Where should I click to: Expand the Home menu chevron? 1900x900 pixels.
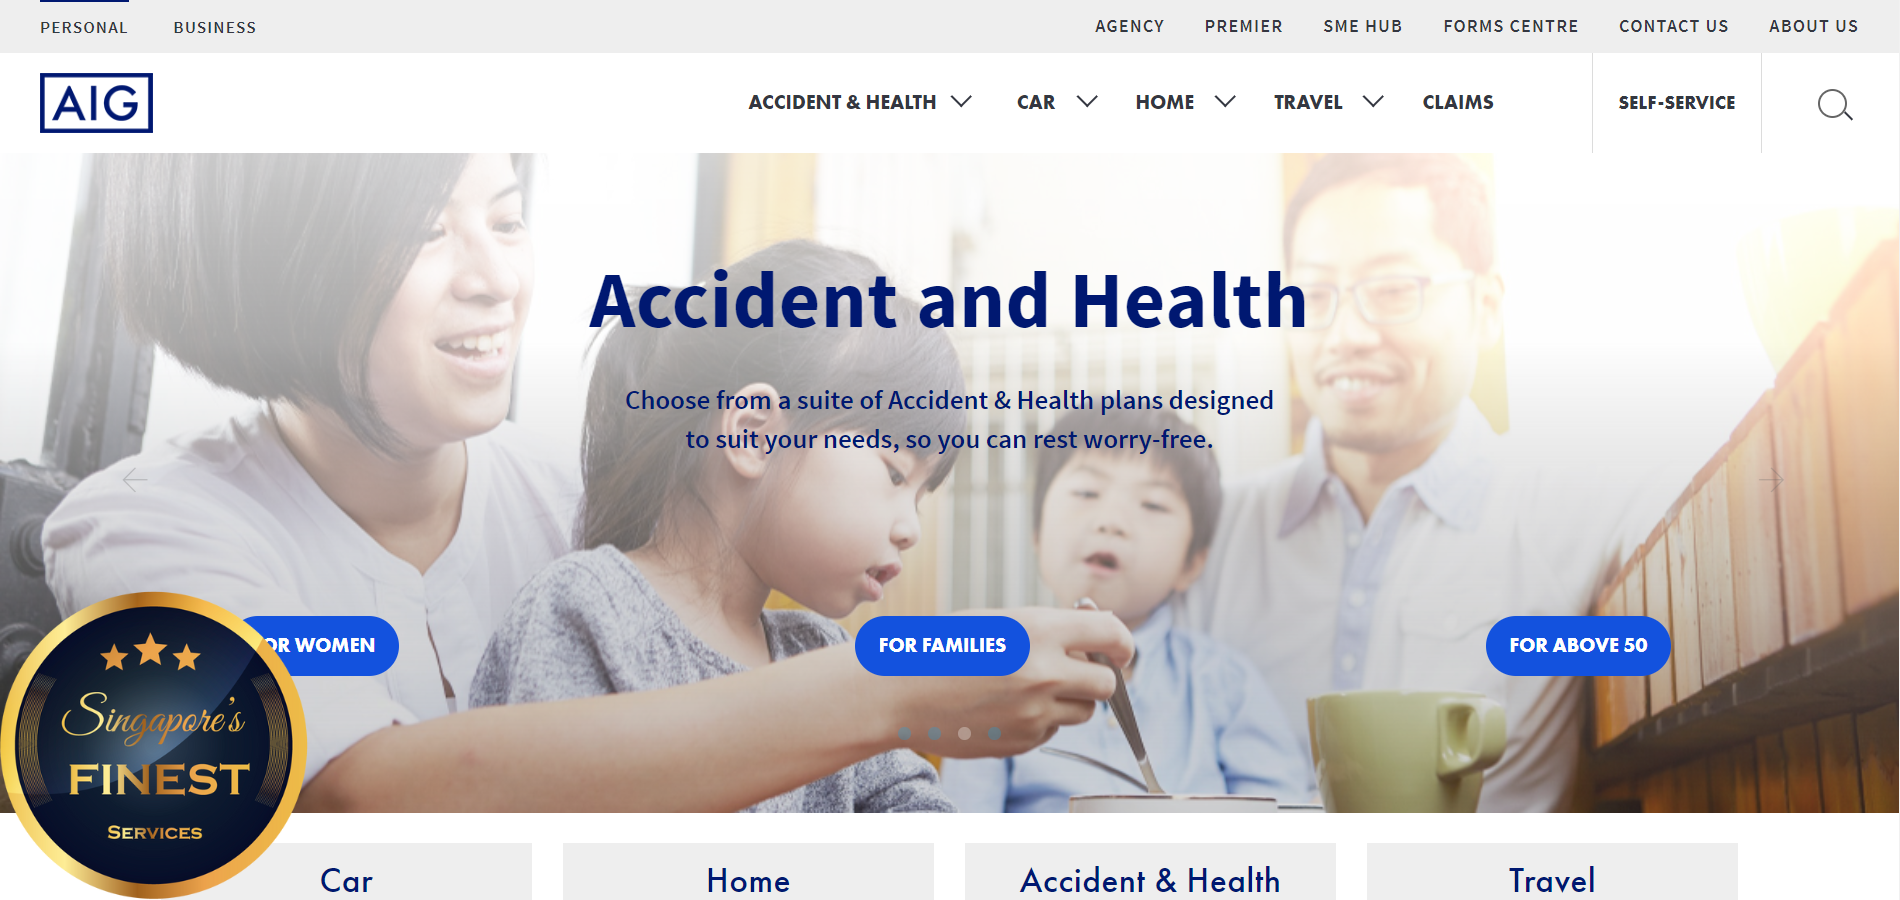click(1225, 102)
